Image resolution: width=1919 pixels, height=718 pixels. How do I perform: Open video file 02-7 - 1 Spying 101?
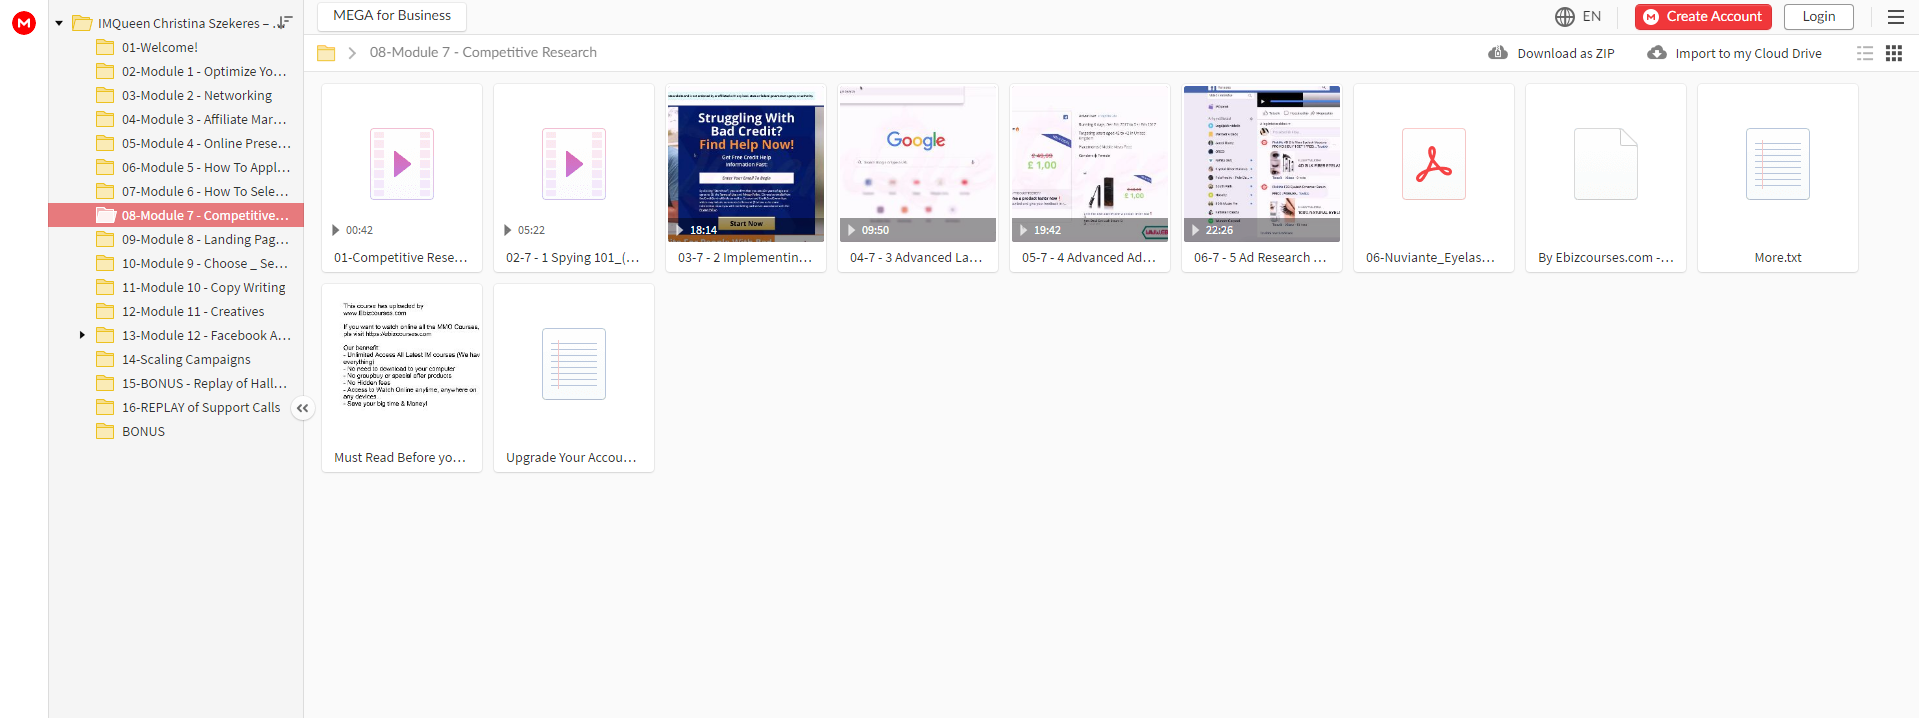click(x=574, y=178)
